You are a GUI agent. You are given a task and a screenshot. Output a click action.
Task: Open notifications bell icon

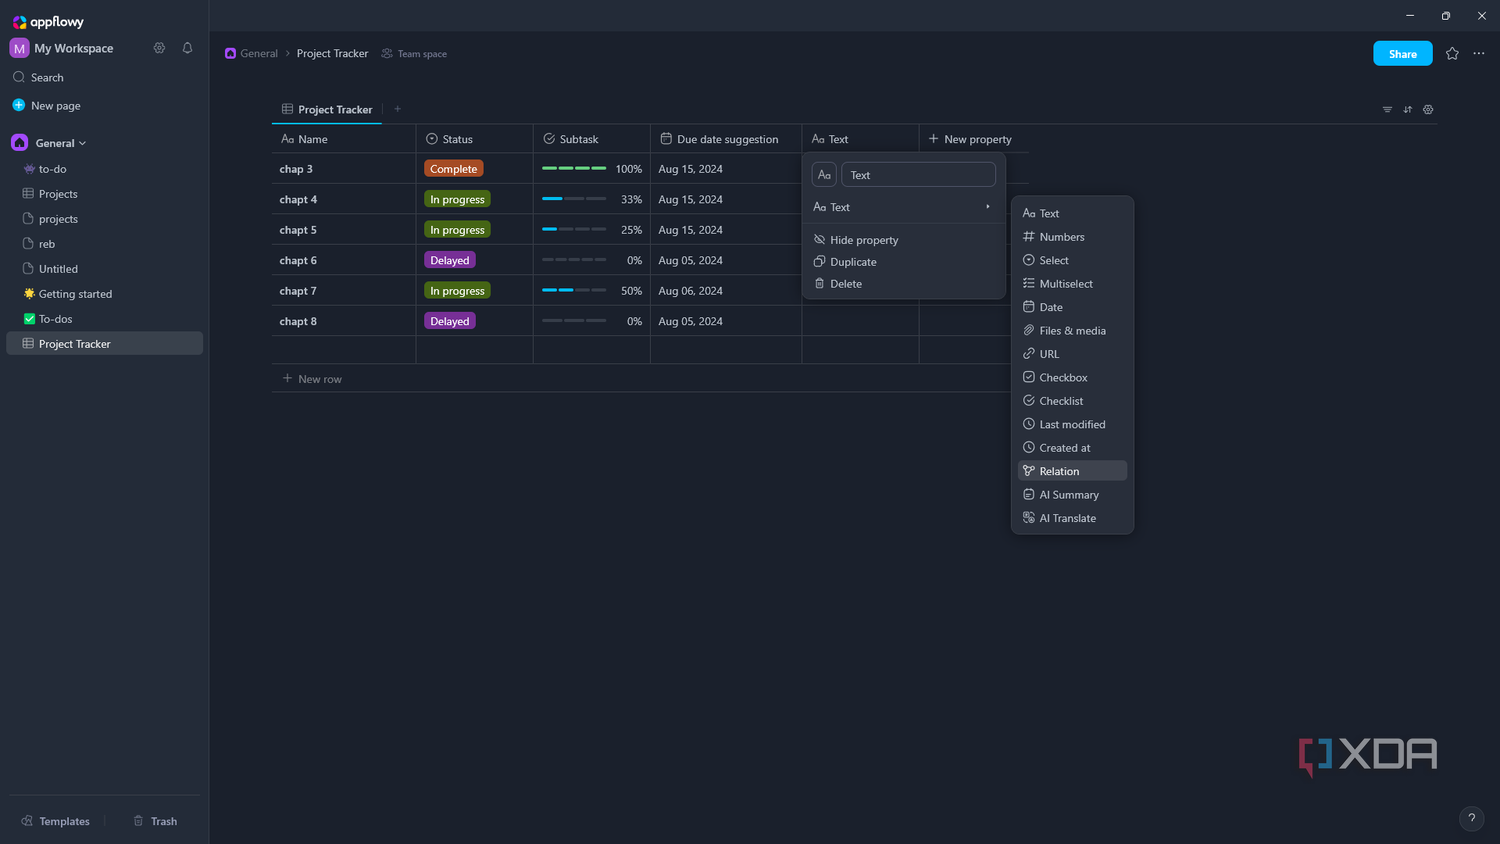pos(187,48)
